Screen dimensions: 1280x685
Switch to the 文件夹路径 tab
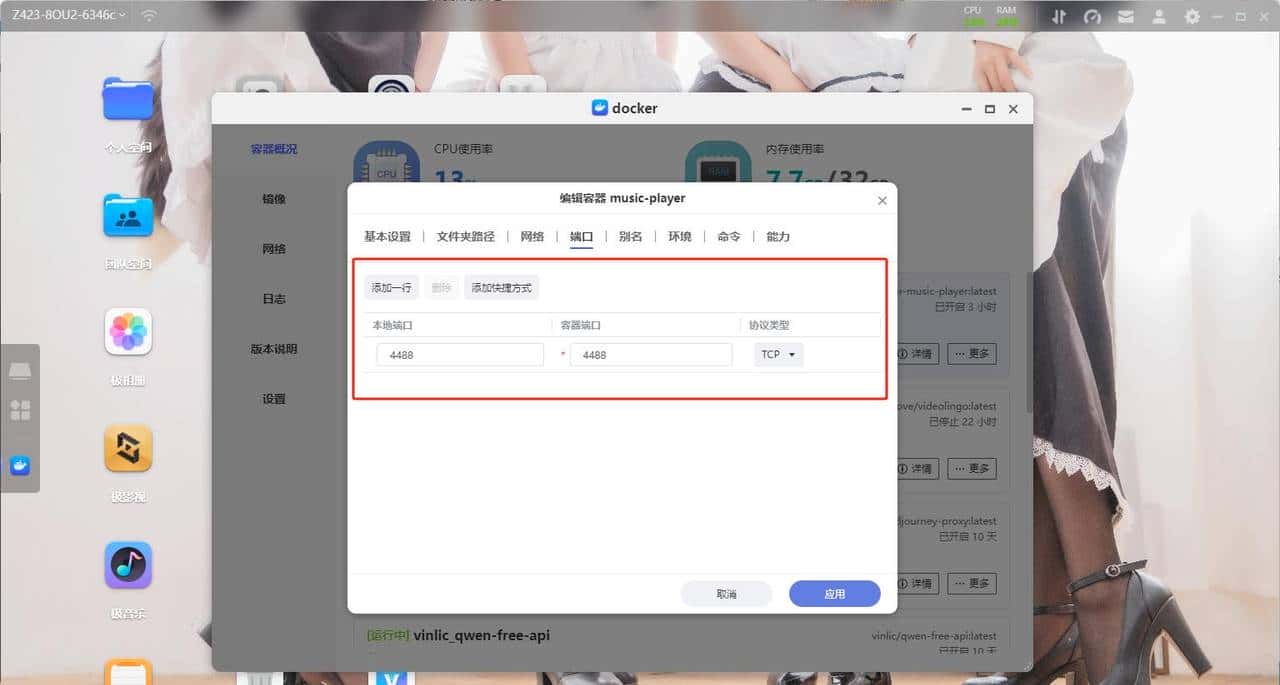[x=467, y=236]
